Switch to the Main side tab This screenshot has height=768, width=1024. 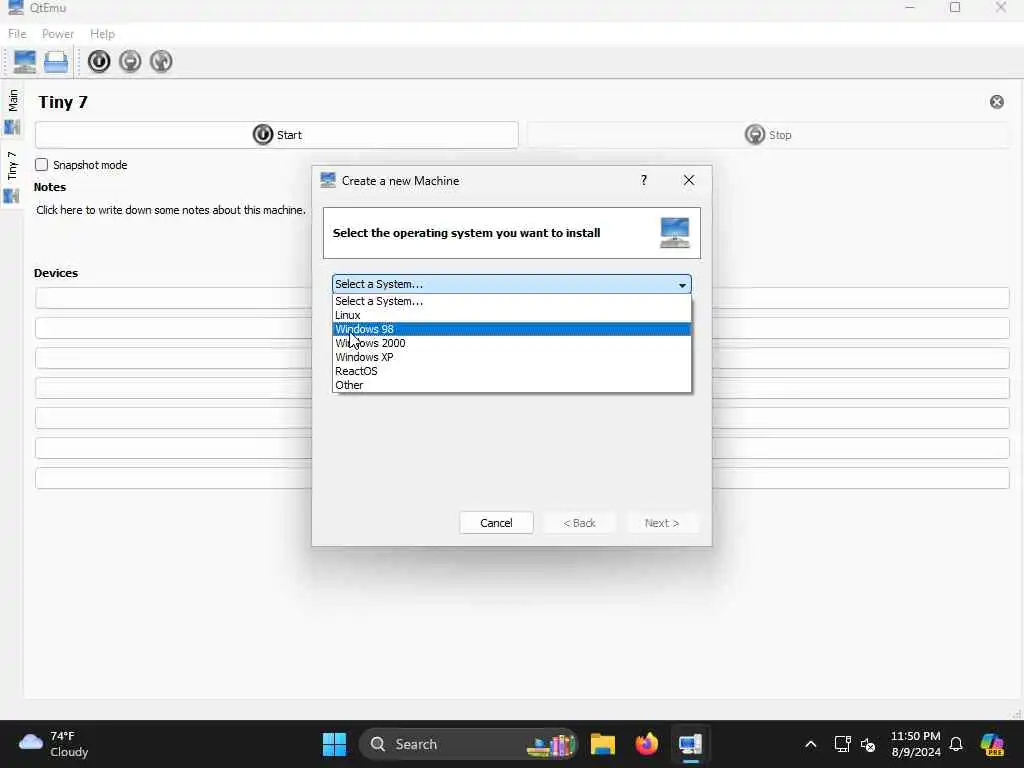[12, 111]
